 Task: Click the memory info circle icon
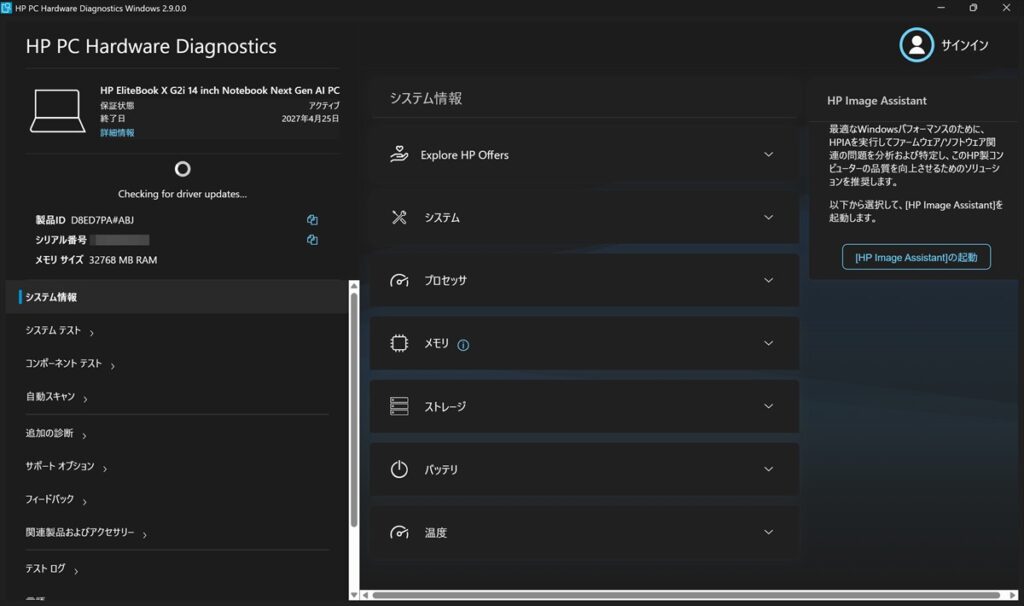[463, 345]
